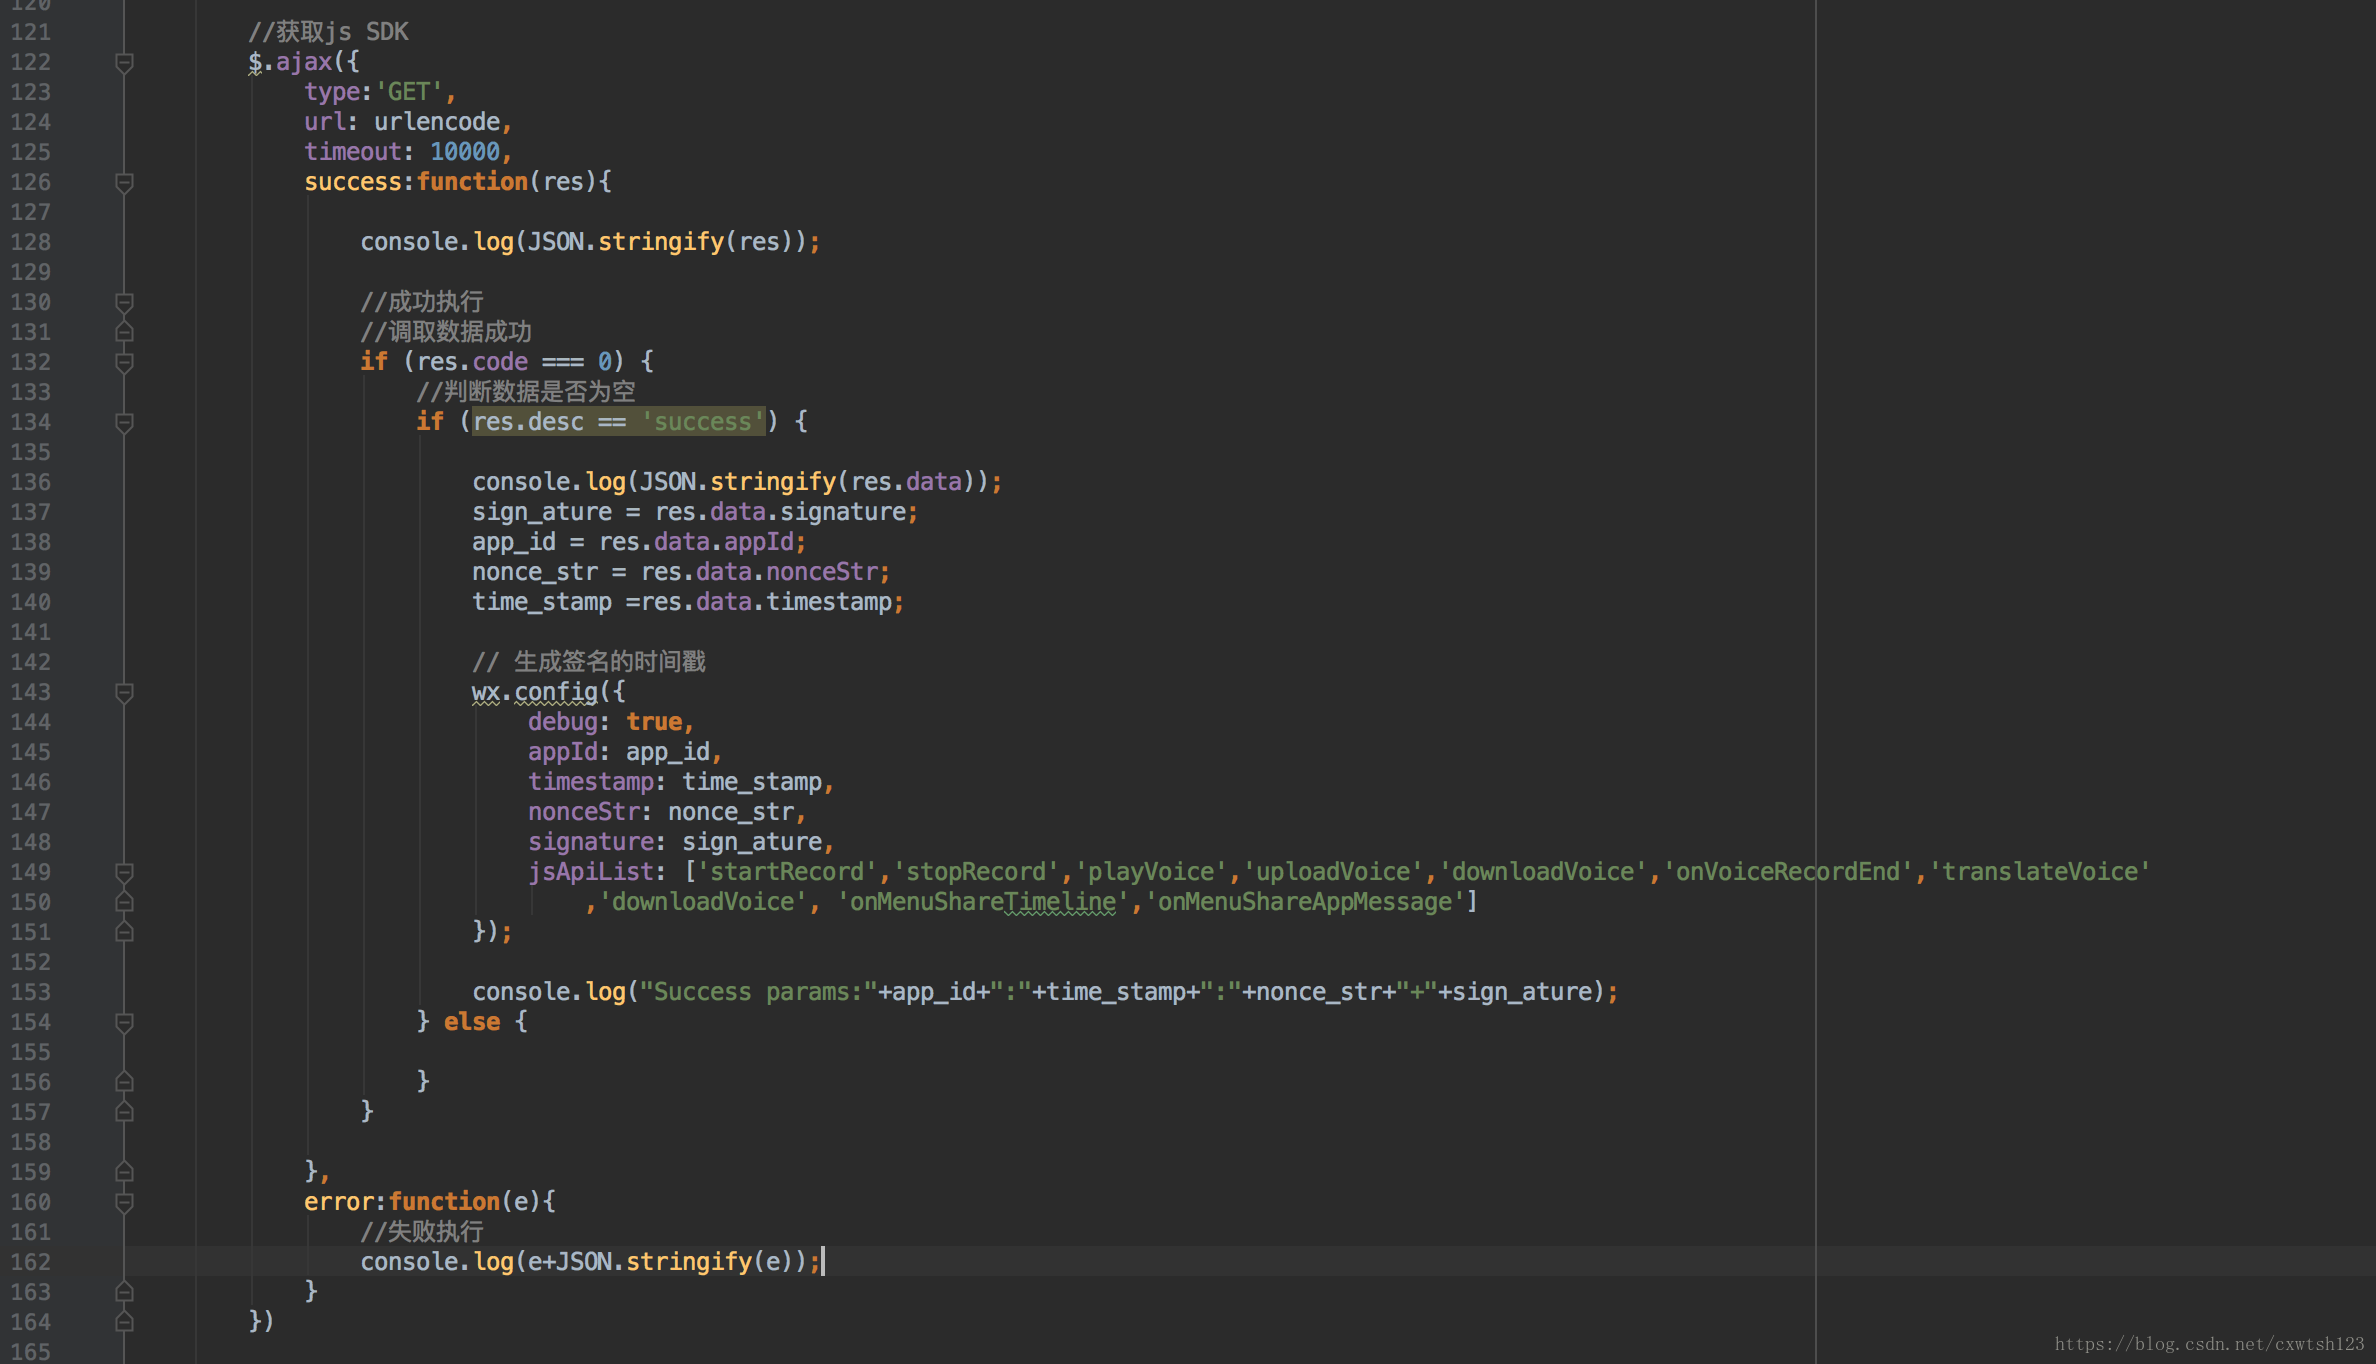Click the 'onVoiceRecordEnd' string
This screenshot has width=2376, height=1364.
1788,872
